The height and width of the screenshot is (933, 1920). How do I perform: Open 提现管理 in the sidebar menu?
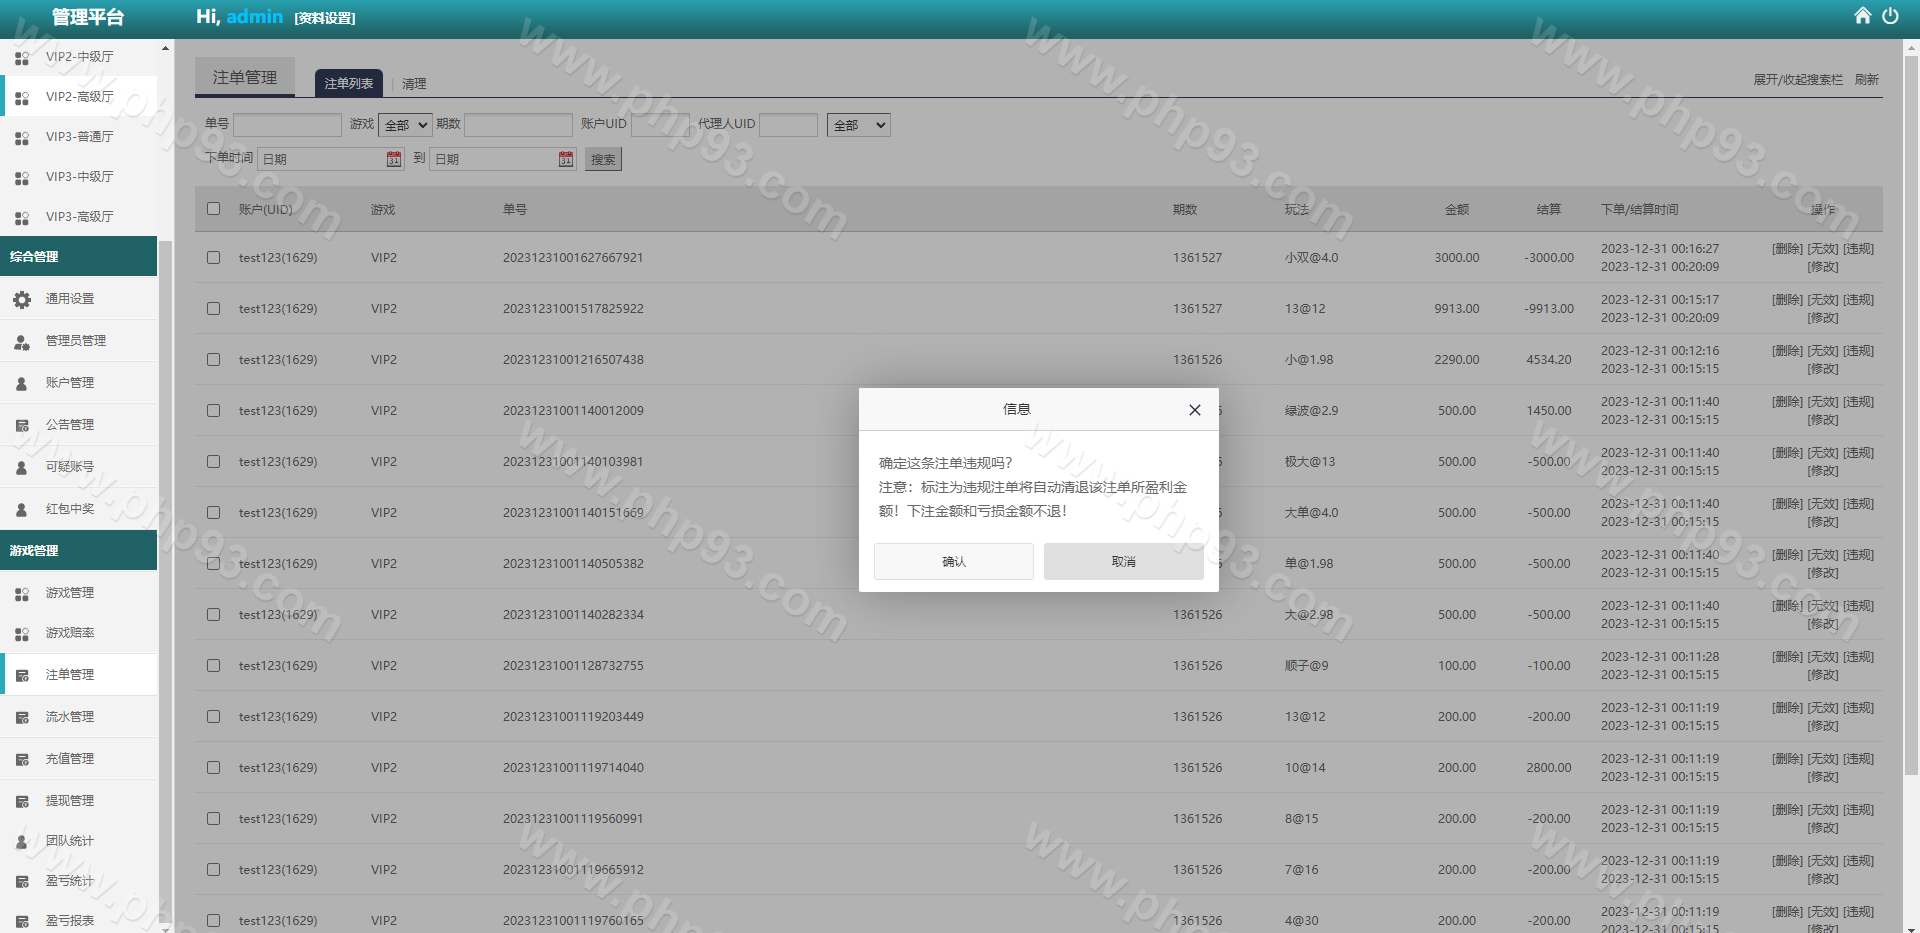tap(70, 801)
